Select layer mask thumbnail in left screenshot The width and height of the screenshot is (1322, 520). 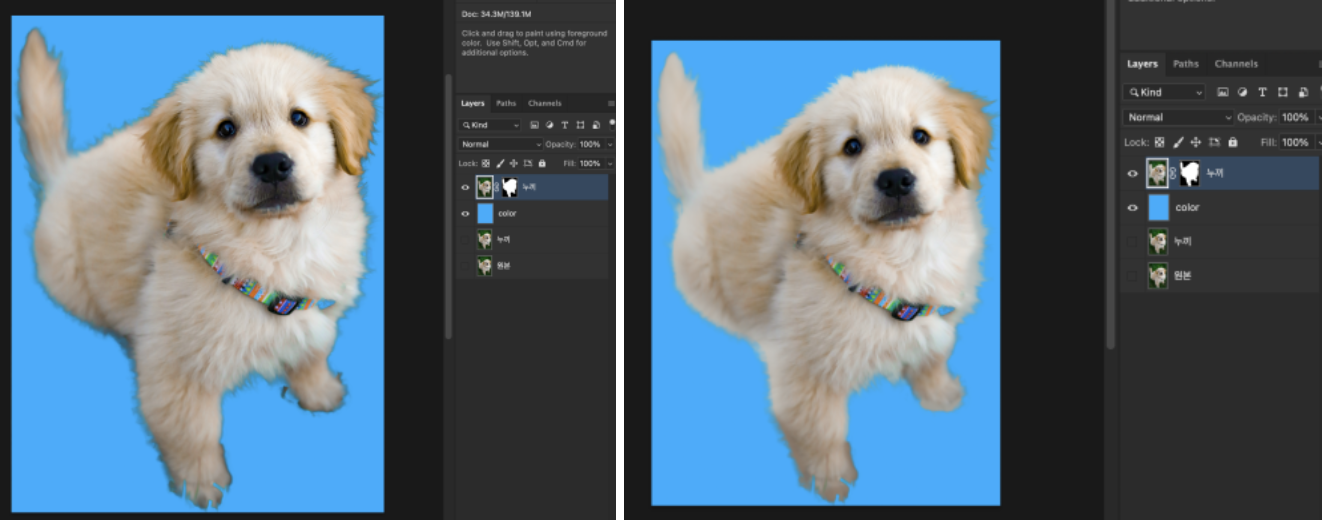click(509, 187)
